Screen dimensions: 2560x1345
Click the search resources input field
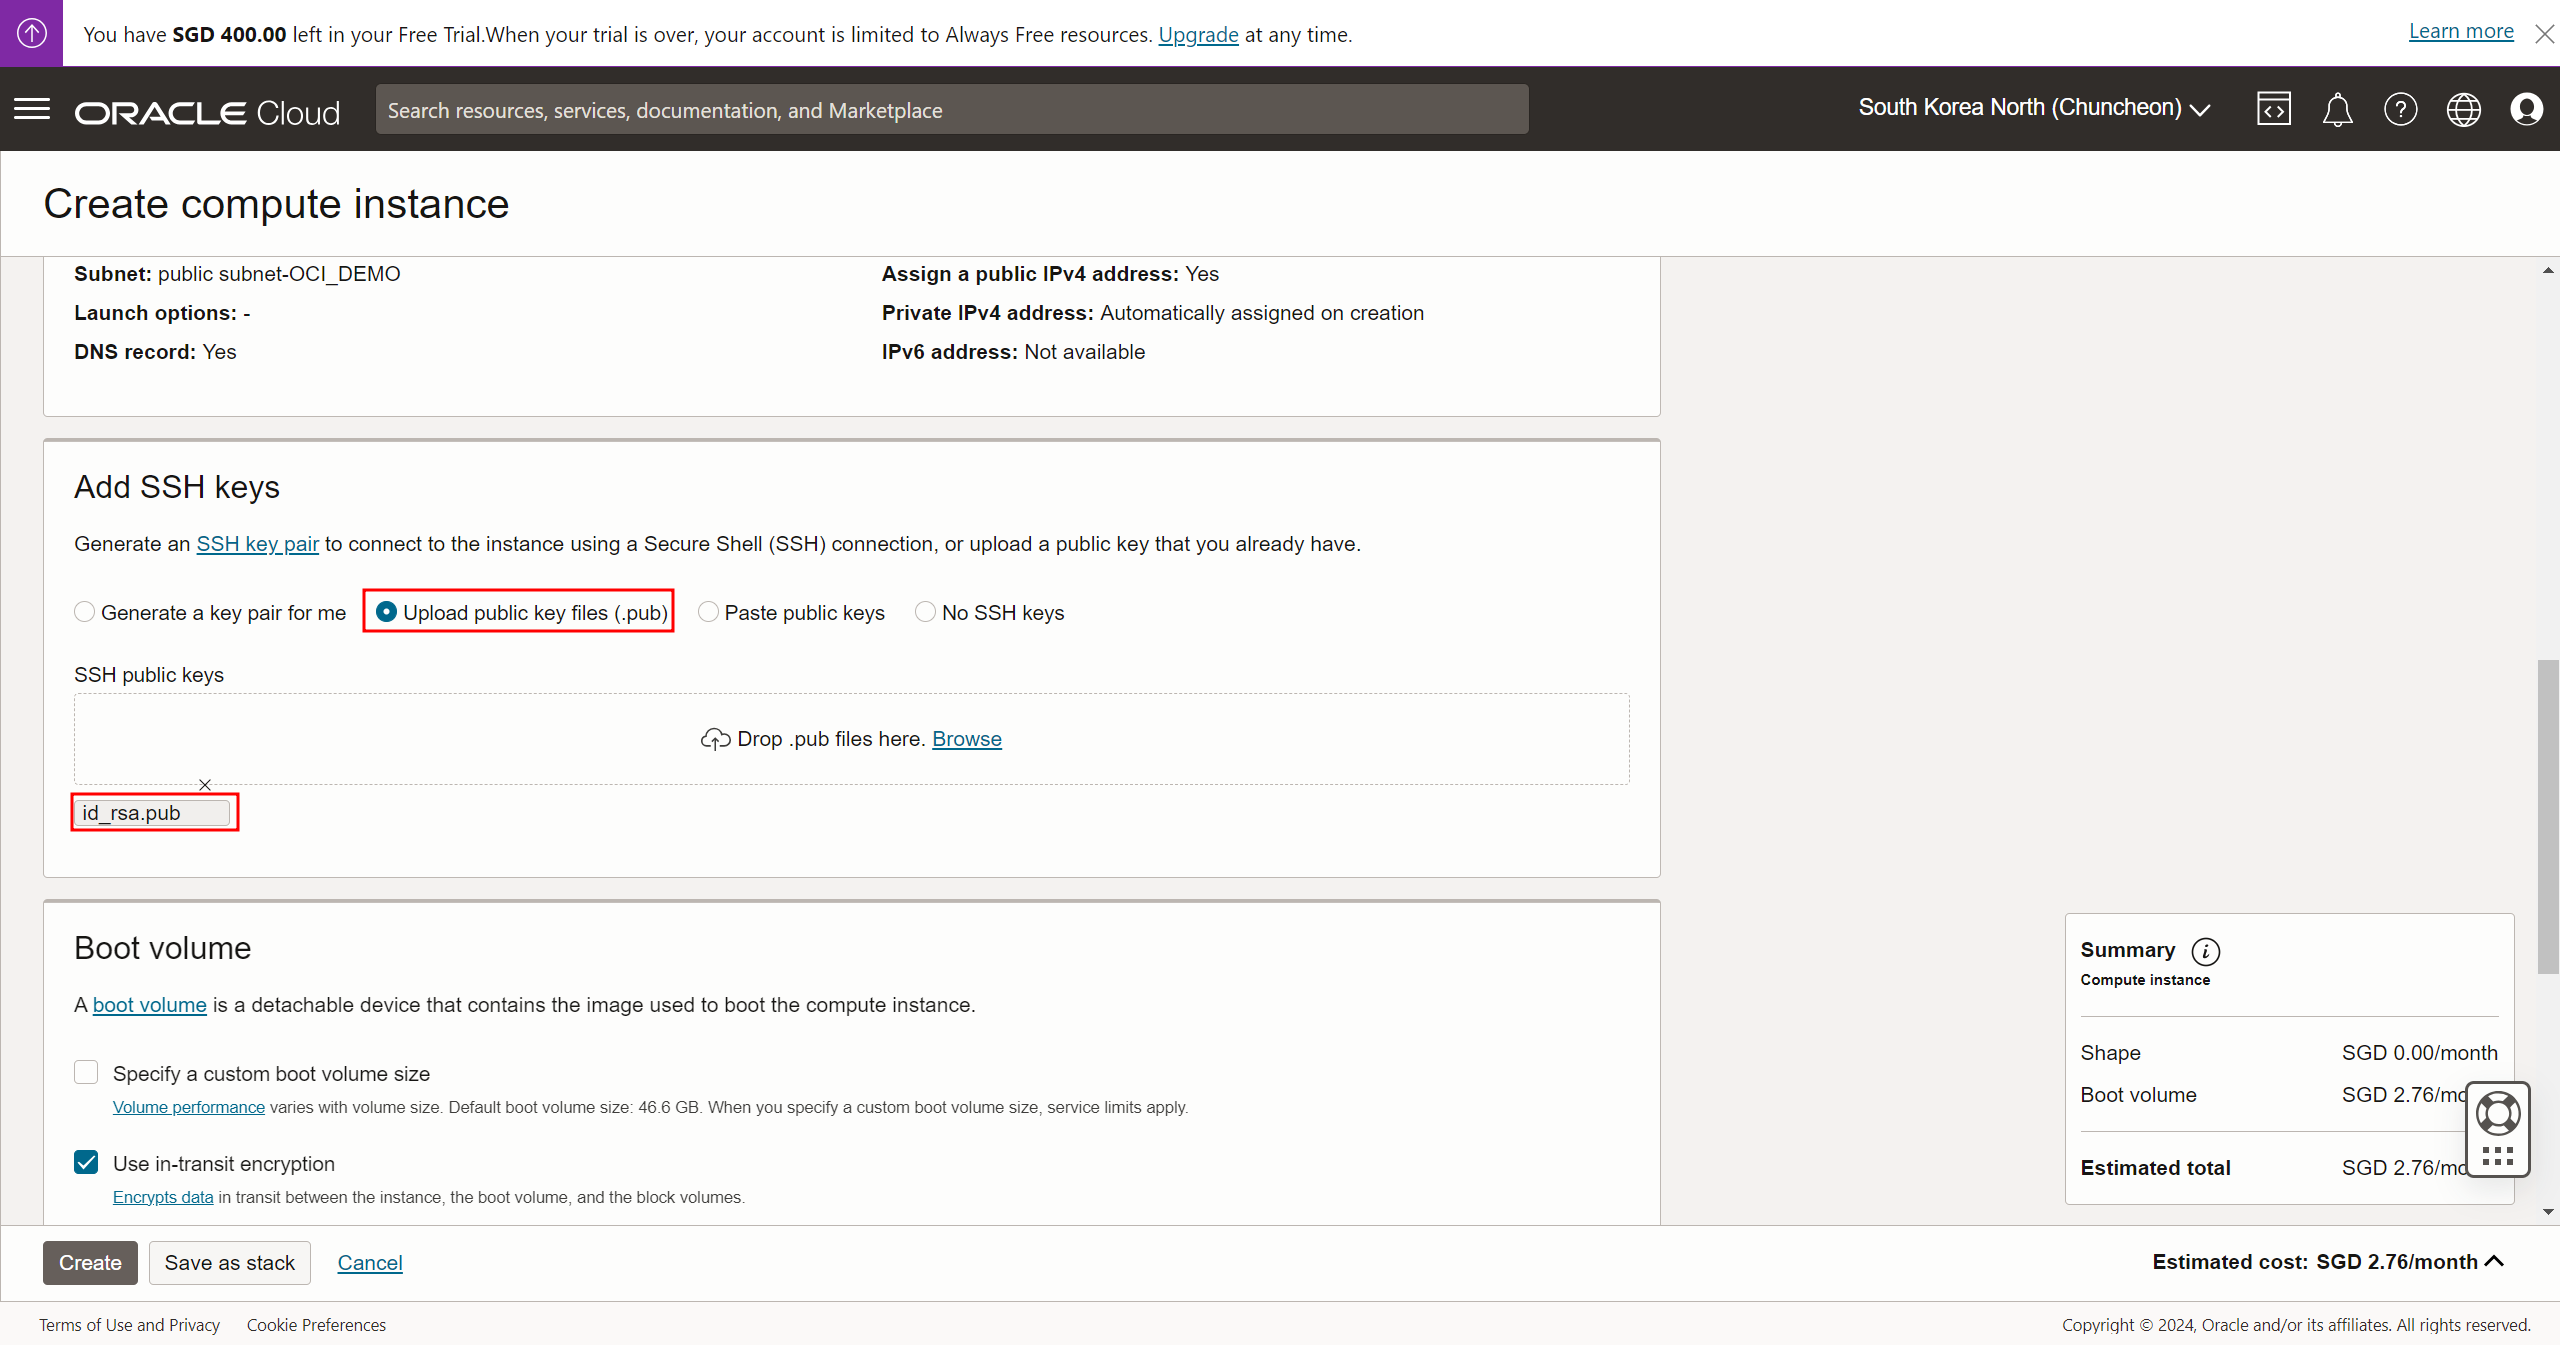[x=950, y=110]
